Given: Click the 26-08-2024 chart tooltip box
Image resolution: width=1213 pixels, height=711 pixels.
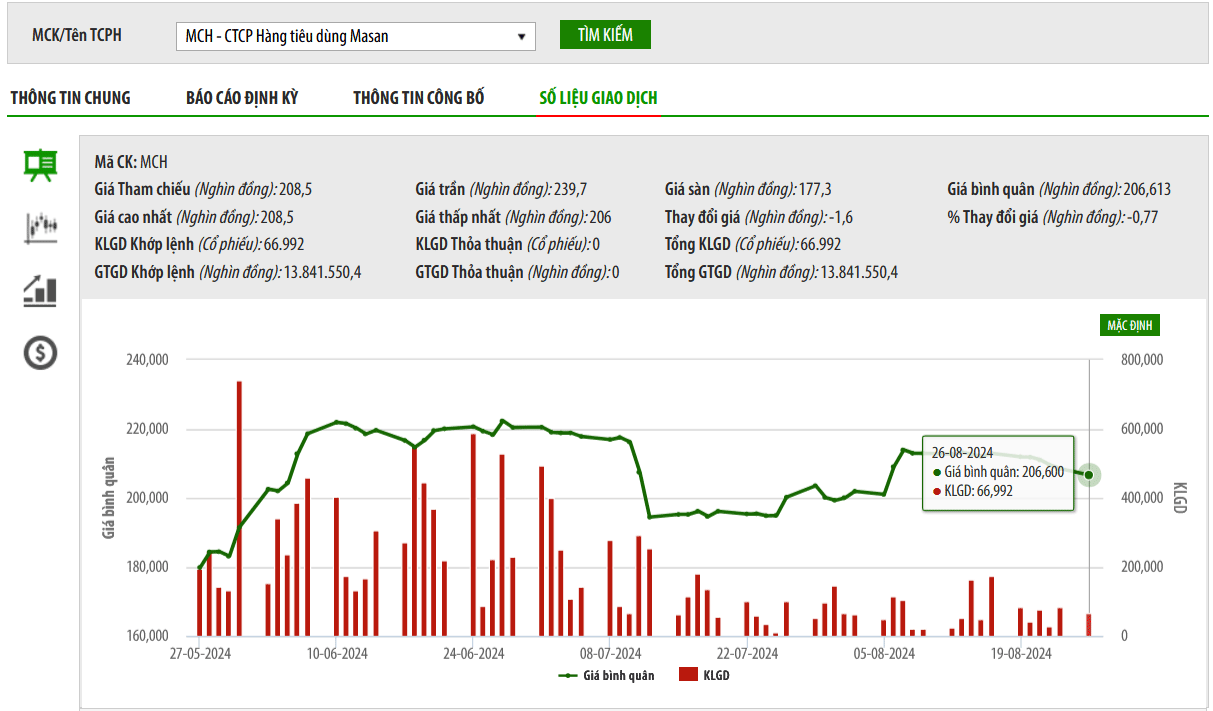Looking at the screenshot, I should [997, 474].
